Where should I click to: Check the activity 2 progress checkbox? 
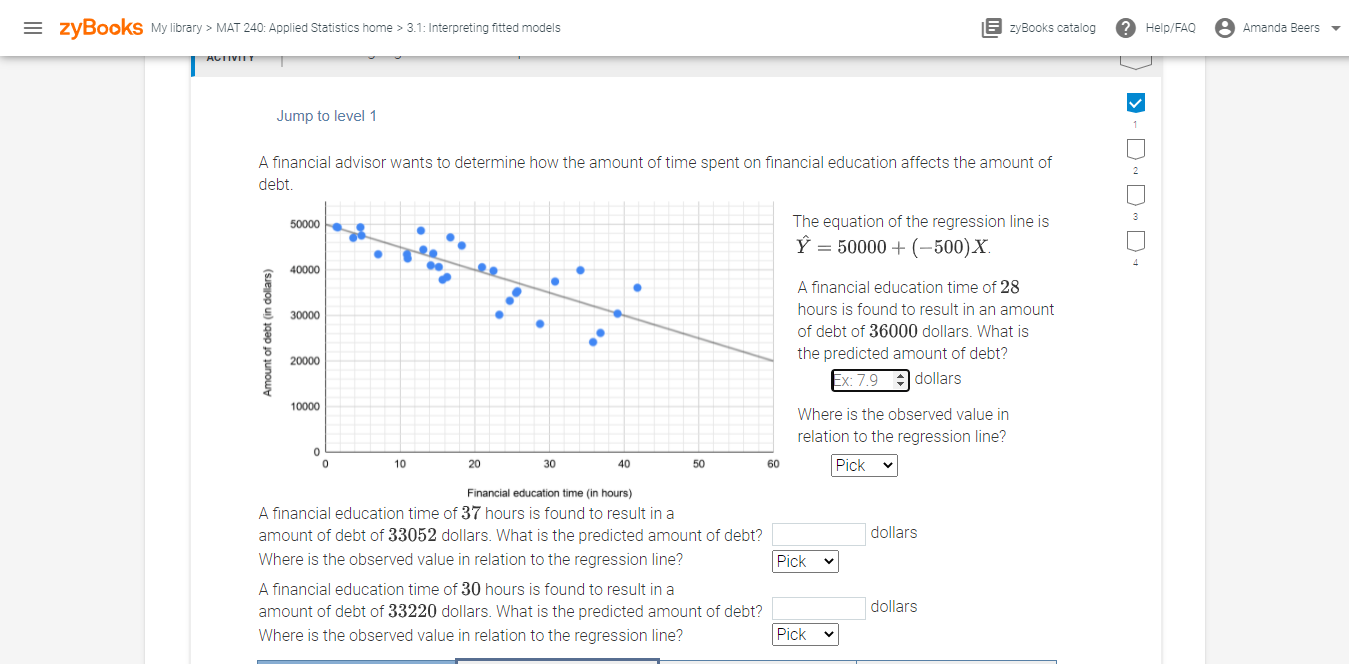point(1135,148)
